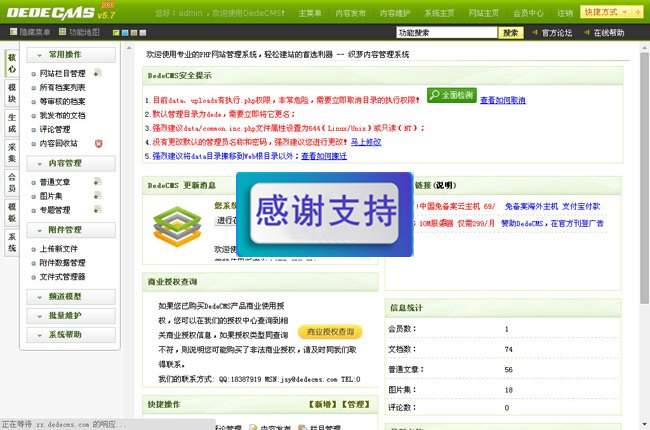Open 内容维护 in the top navigation

pyautogui.click(x=395, y=13)
